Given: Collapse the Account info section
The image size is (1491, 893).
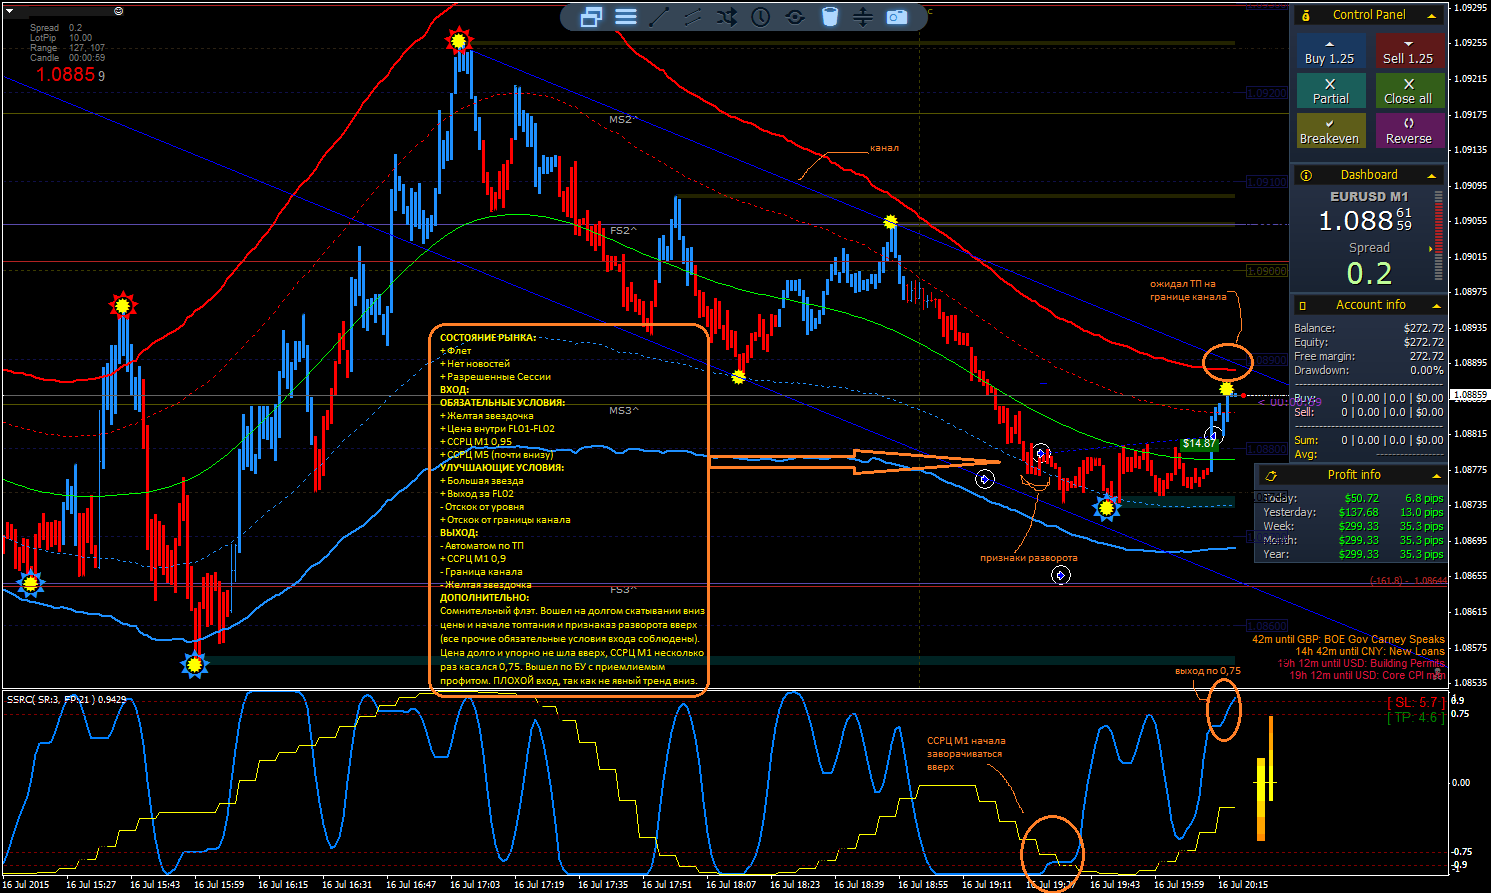Looking at the screenshot, I should tap(1436, 306).
